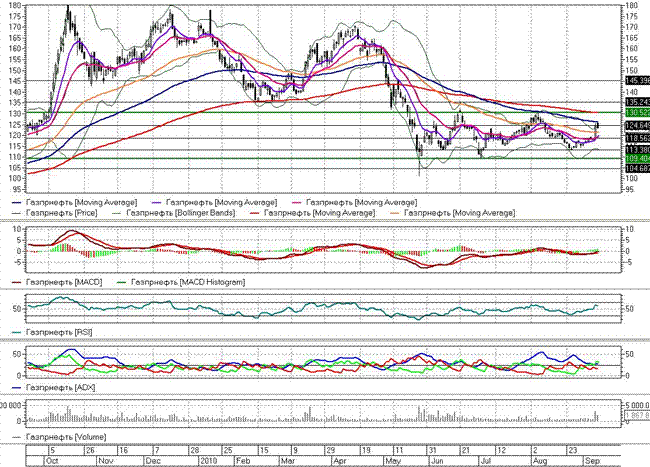Click the red Moving Average legend entry
The width and height of the screenshot is (650, 467).
pyautogui.click(x=313, y=213)
